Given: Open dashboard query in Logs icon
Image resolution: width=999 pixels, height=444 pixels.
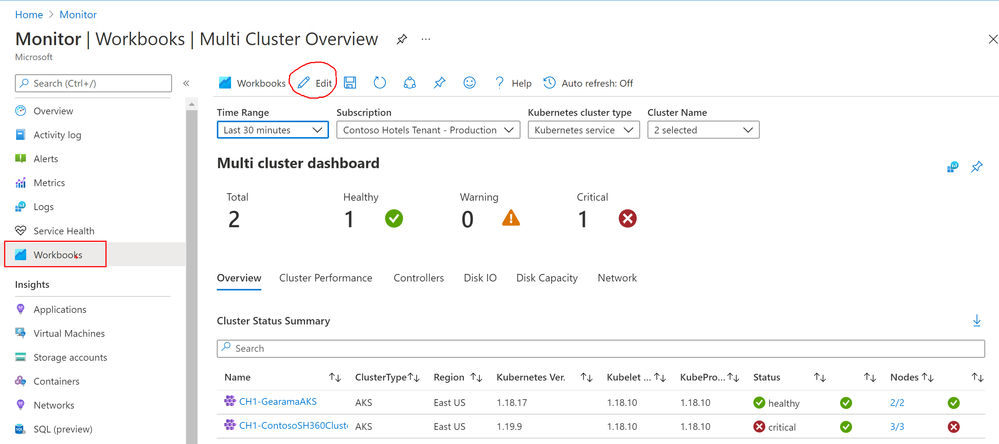Looking at the screenshot, I should [952, 167].
